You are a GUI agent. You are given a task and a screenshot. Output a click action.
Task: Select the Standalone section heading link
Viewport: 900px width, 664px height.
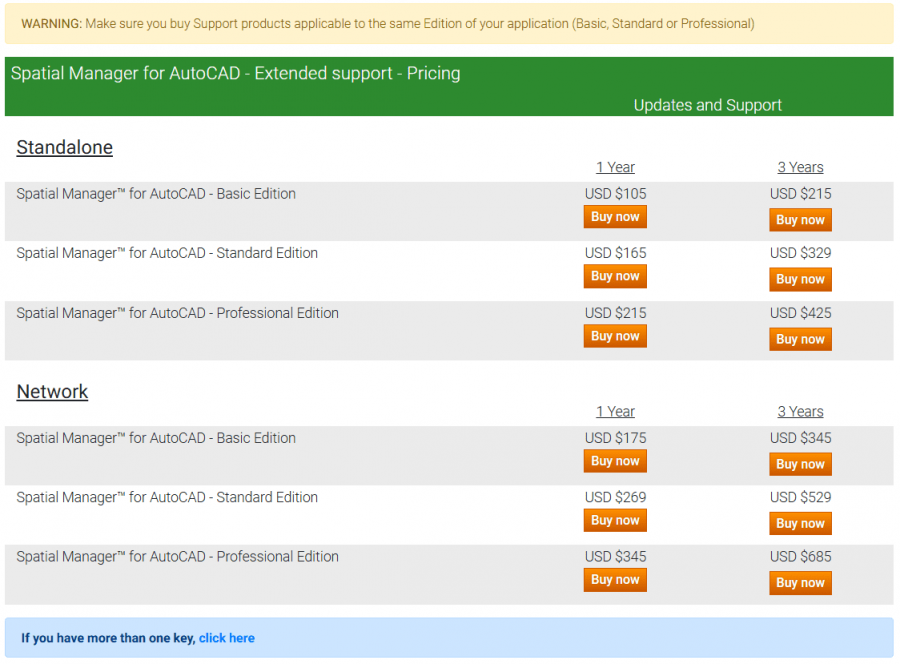pyautogui.click(x=64, y=147)
